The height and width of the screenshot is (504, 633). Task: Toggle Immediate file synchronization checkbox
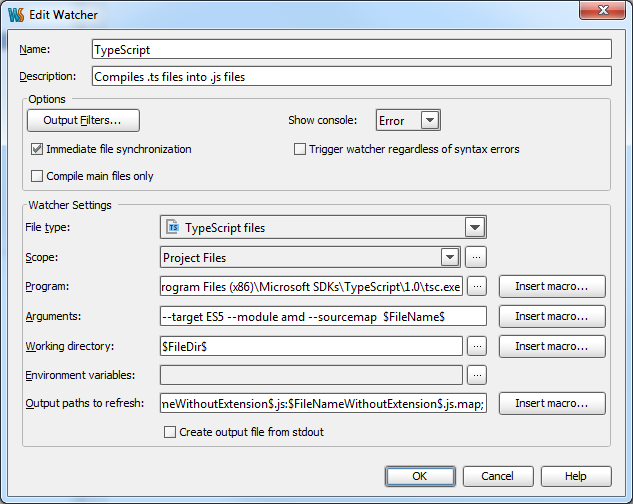pyautogui.click(x=37, y=149)
